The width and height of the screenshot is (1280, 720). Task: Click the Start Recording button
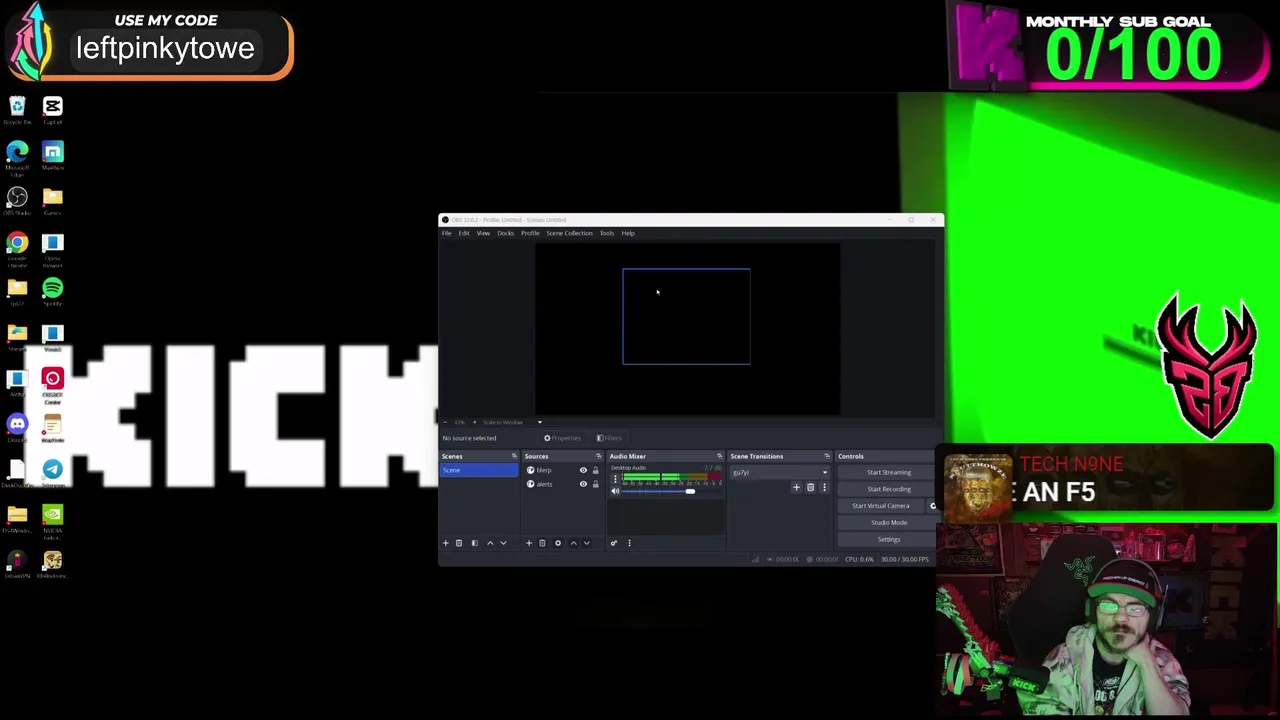888,489
